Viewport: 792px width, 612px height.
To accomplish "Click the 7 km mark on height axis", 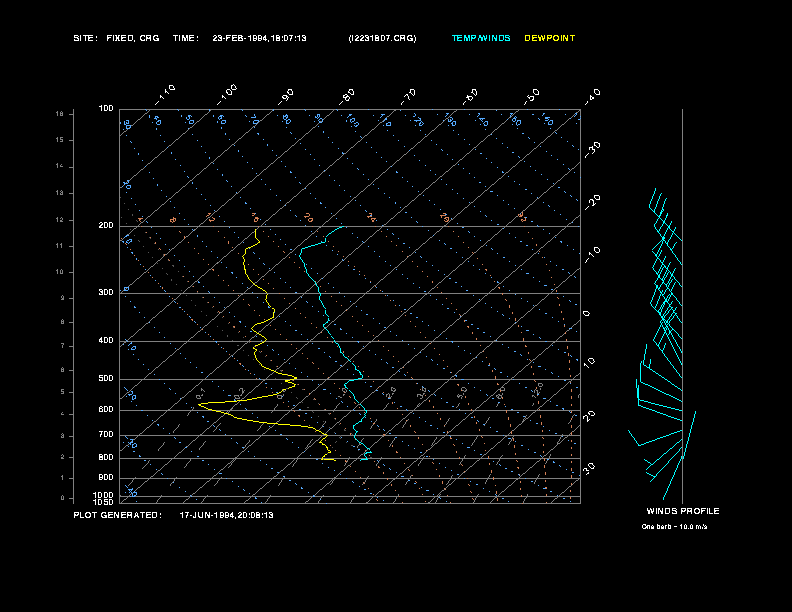I will [62, 346].
